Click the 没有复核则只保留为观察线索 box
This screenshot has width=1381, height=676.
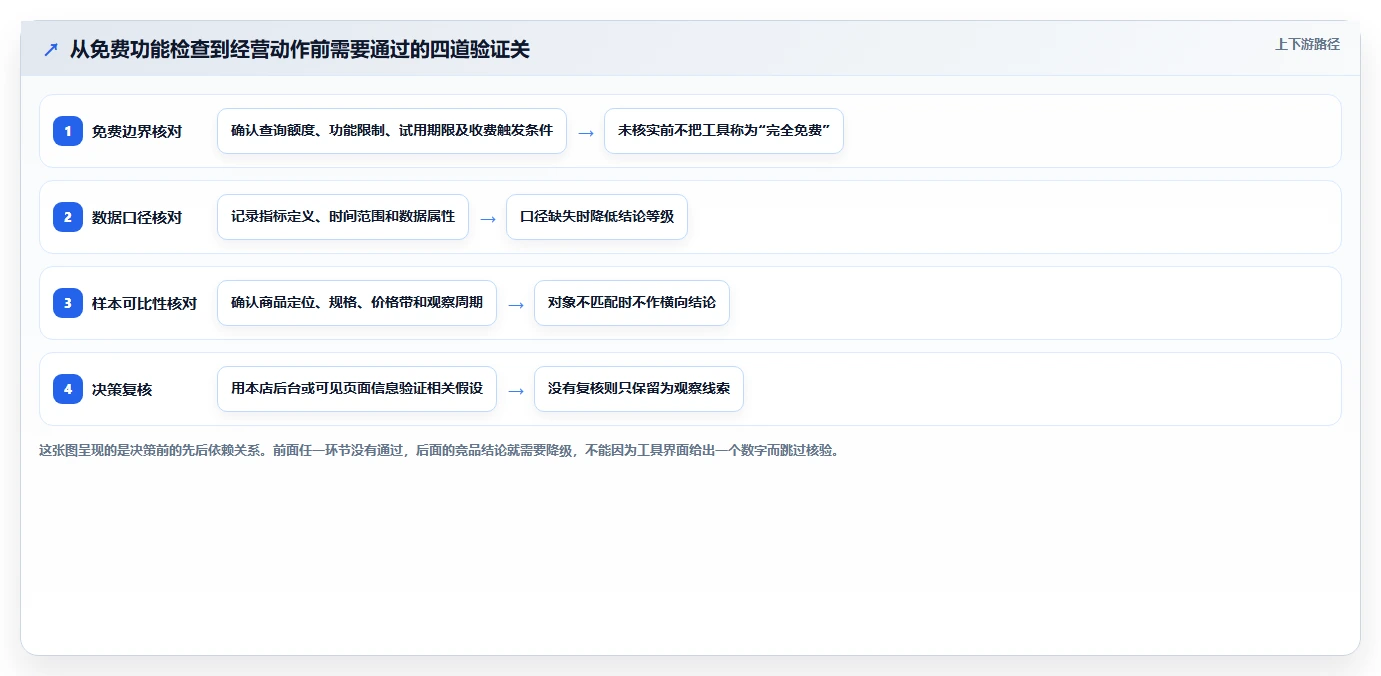click(639, 389)
